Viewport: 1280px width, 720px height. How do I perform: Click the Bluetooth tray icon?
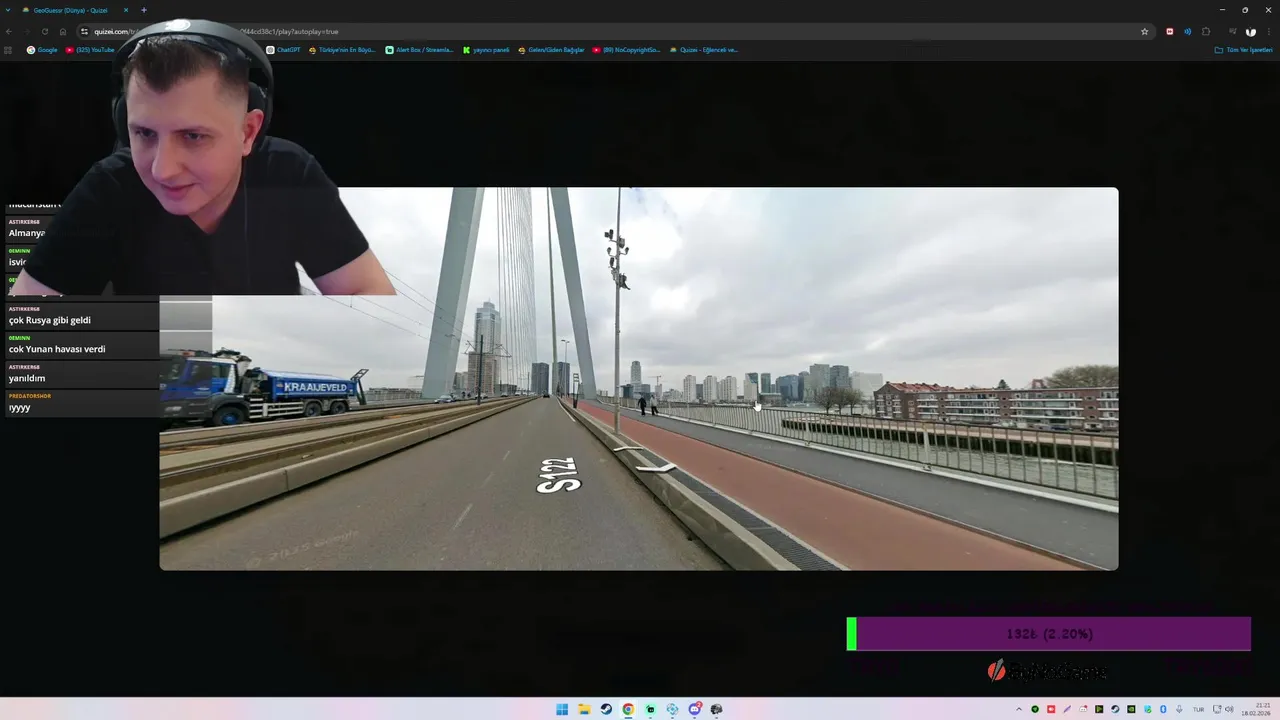pyautogui.click(x=1163, y=709)
